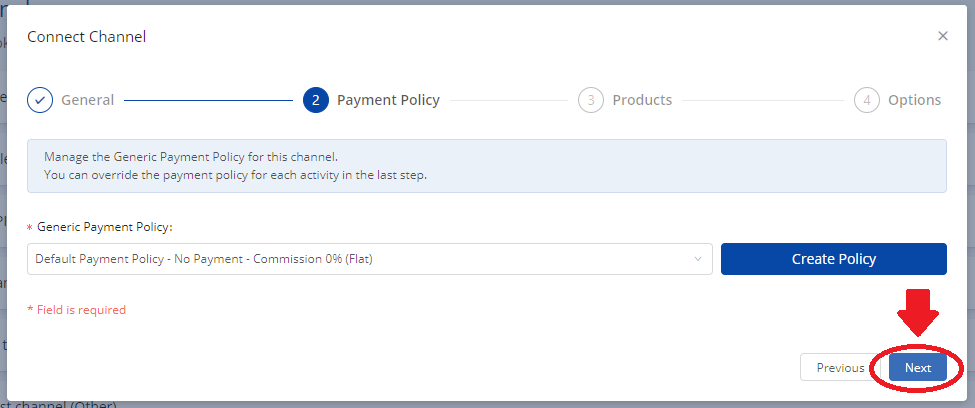
Task: Click the step 4 number circle
Action: (x=867, y=100)
